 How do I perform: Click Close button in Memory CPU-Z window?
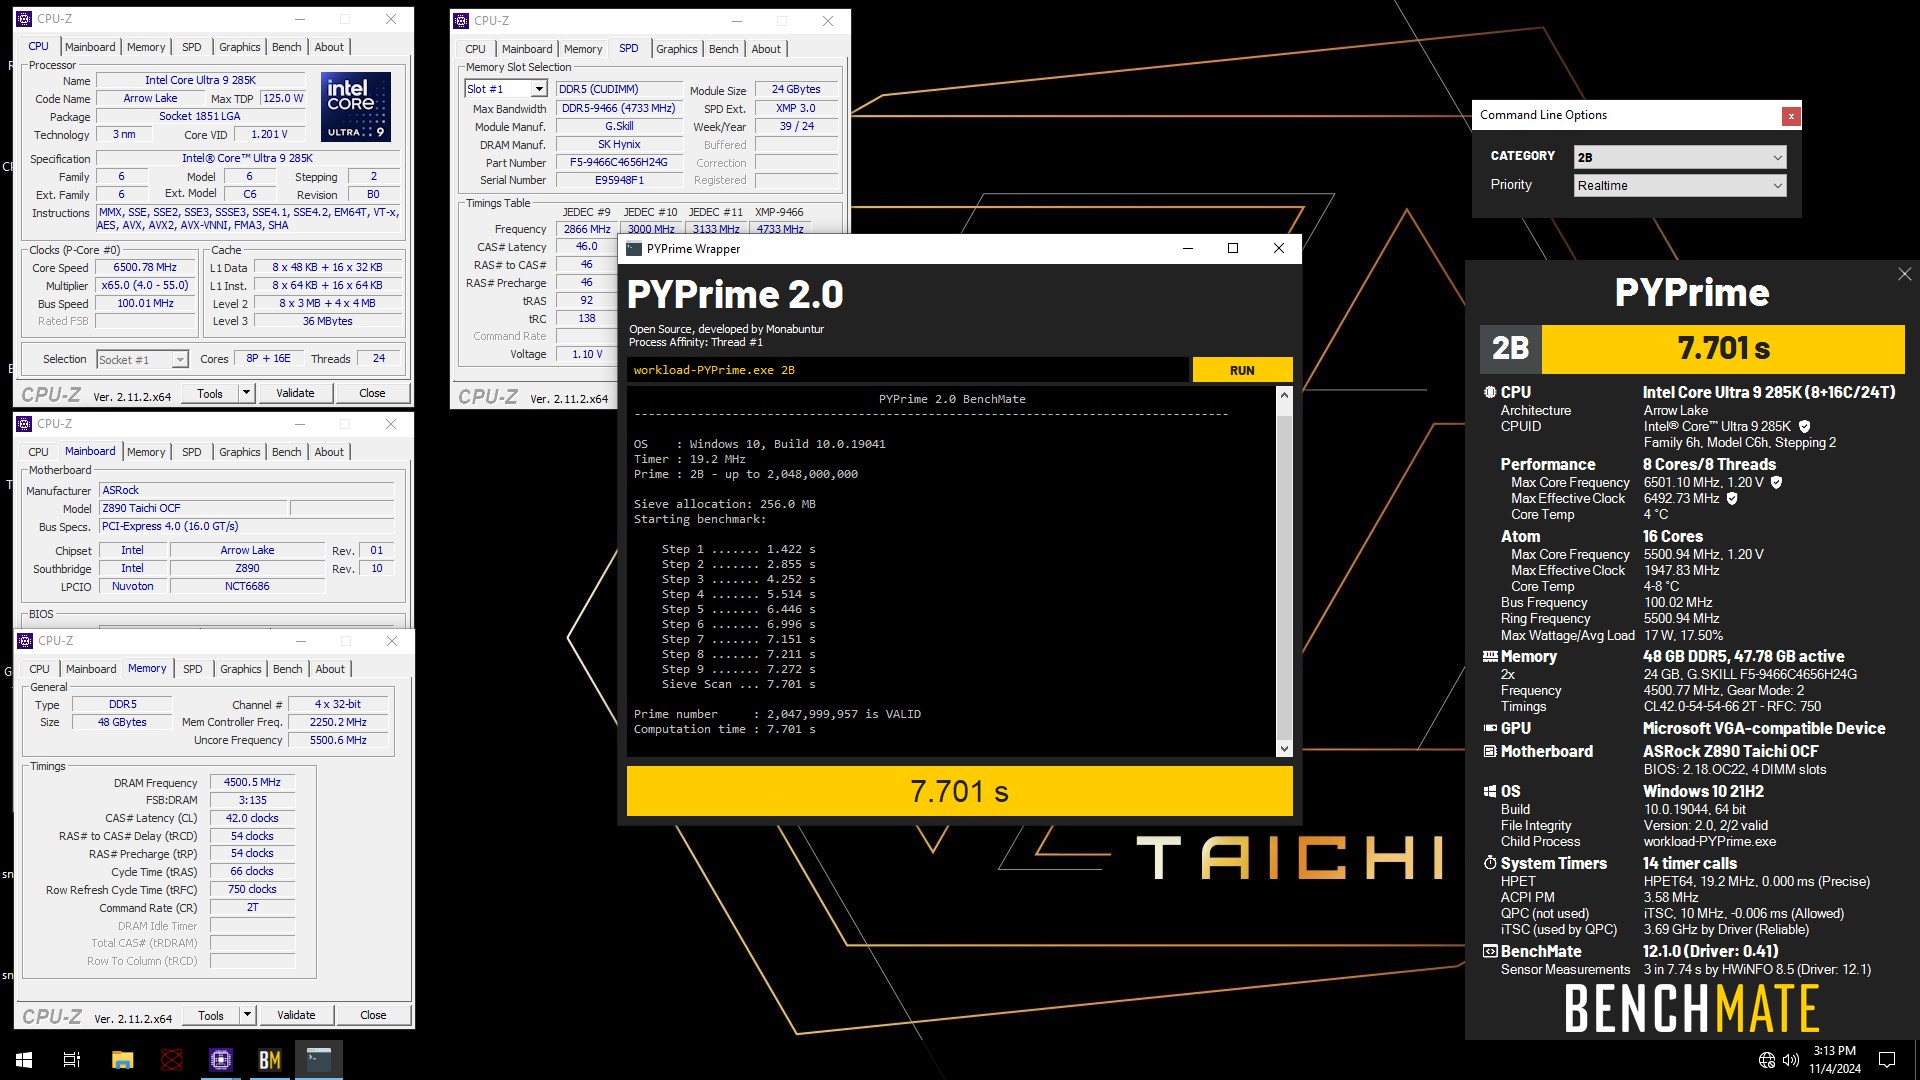click(x=373, y=1015)
